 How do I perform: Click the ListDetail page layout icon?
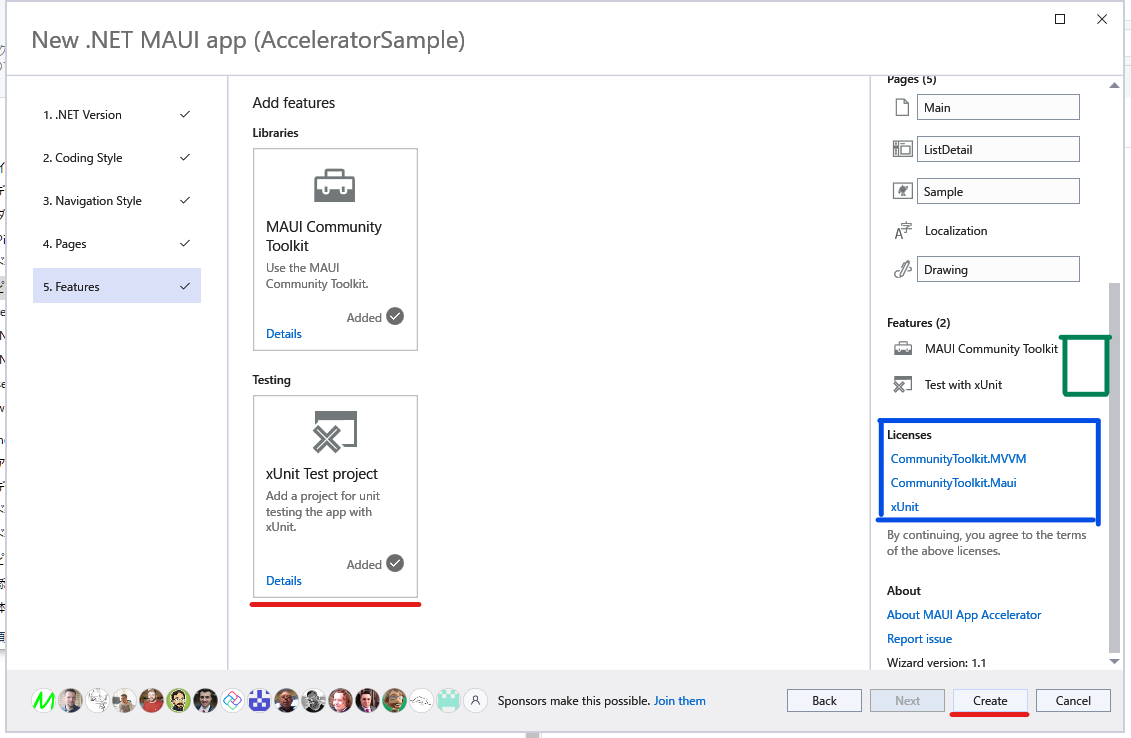pyautogui.click(x=902, y=149)
